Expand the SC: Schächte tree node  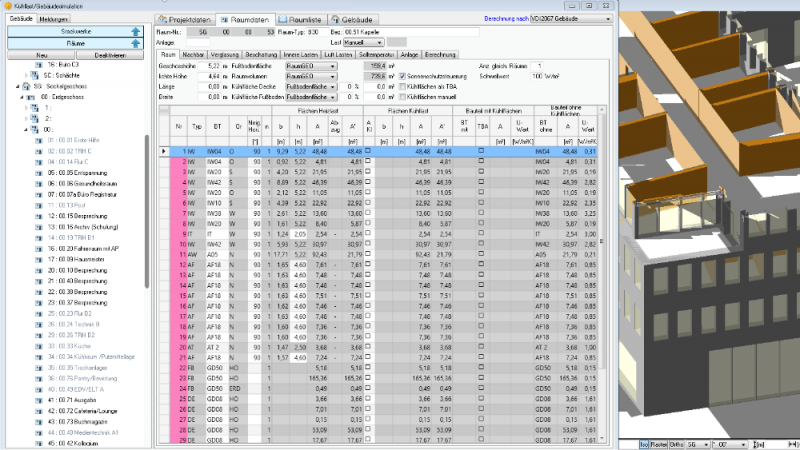click(26, 74)
